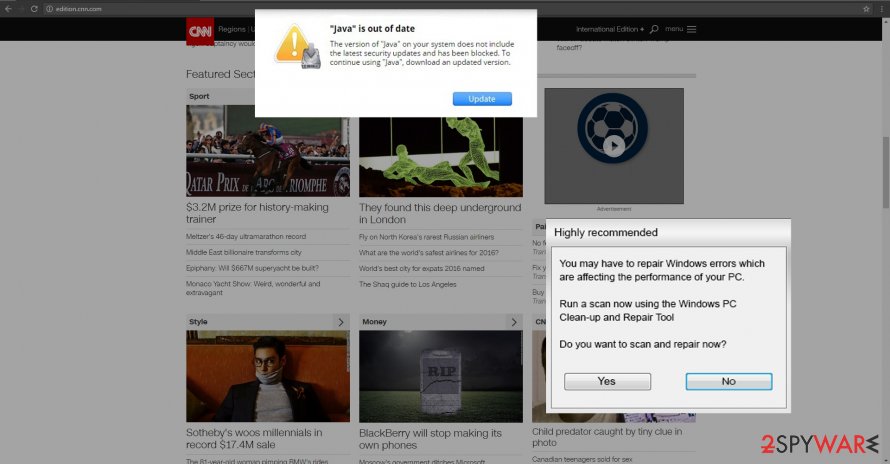The image size is (890, 464).
Task: Open the hamburger menu icon
Action: point(691,29)
